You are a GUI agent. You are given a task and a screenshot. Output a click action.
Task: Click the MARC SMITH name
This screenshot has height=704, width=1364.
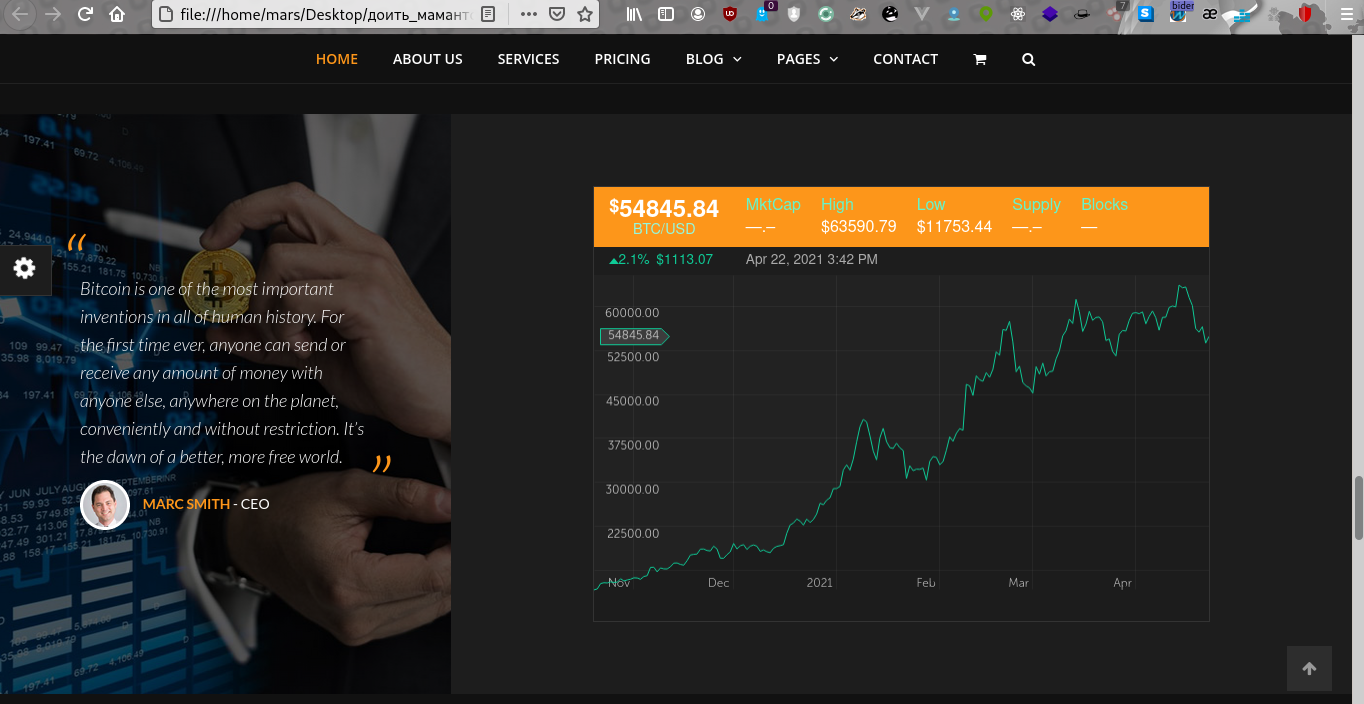click(186, 504)
